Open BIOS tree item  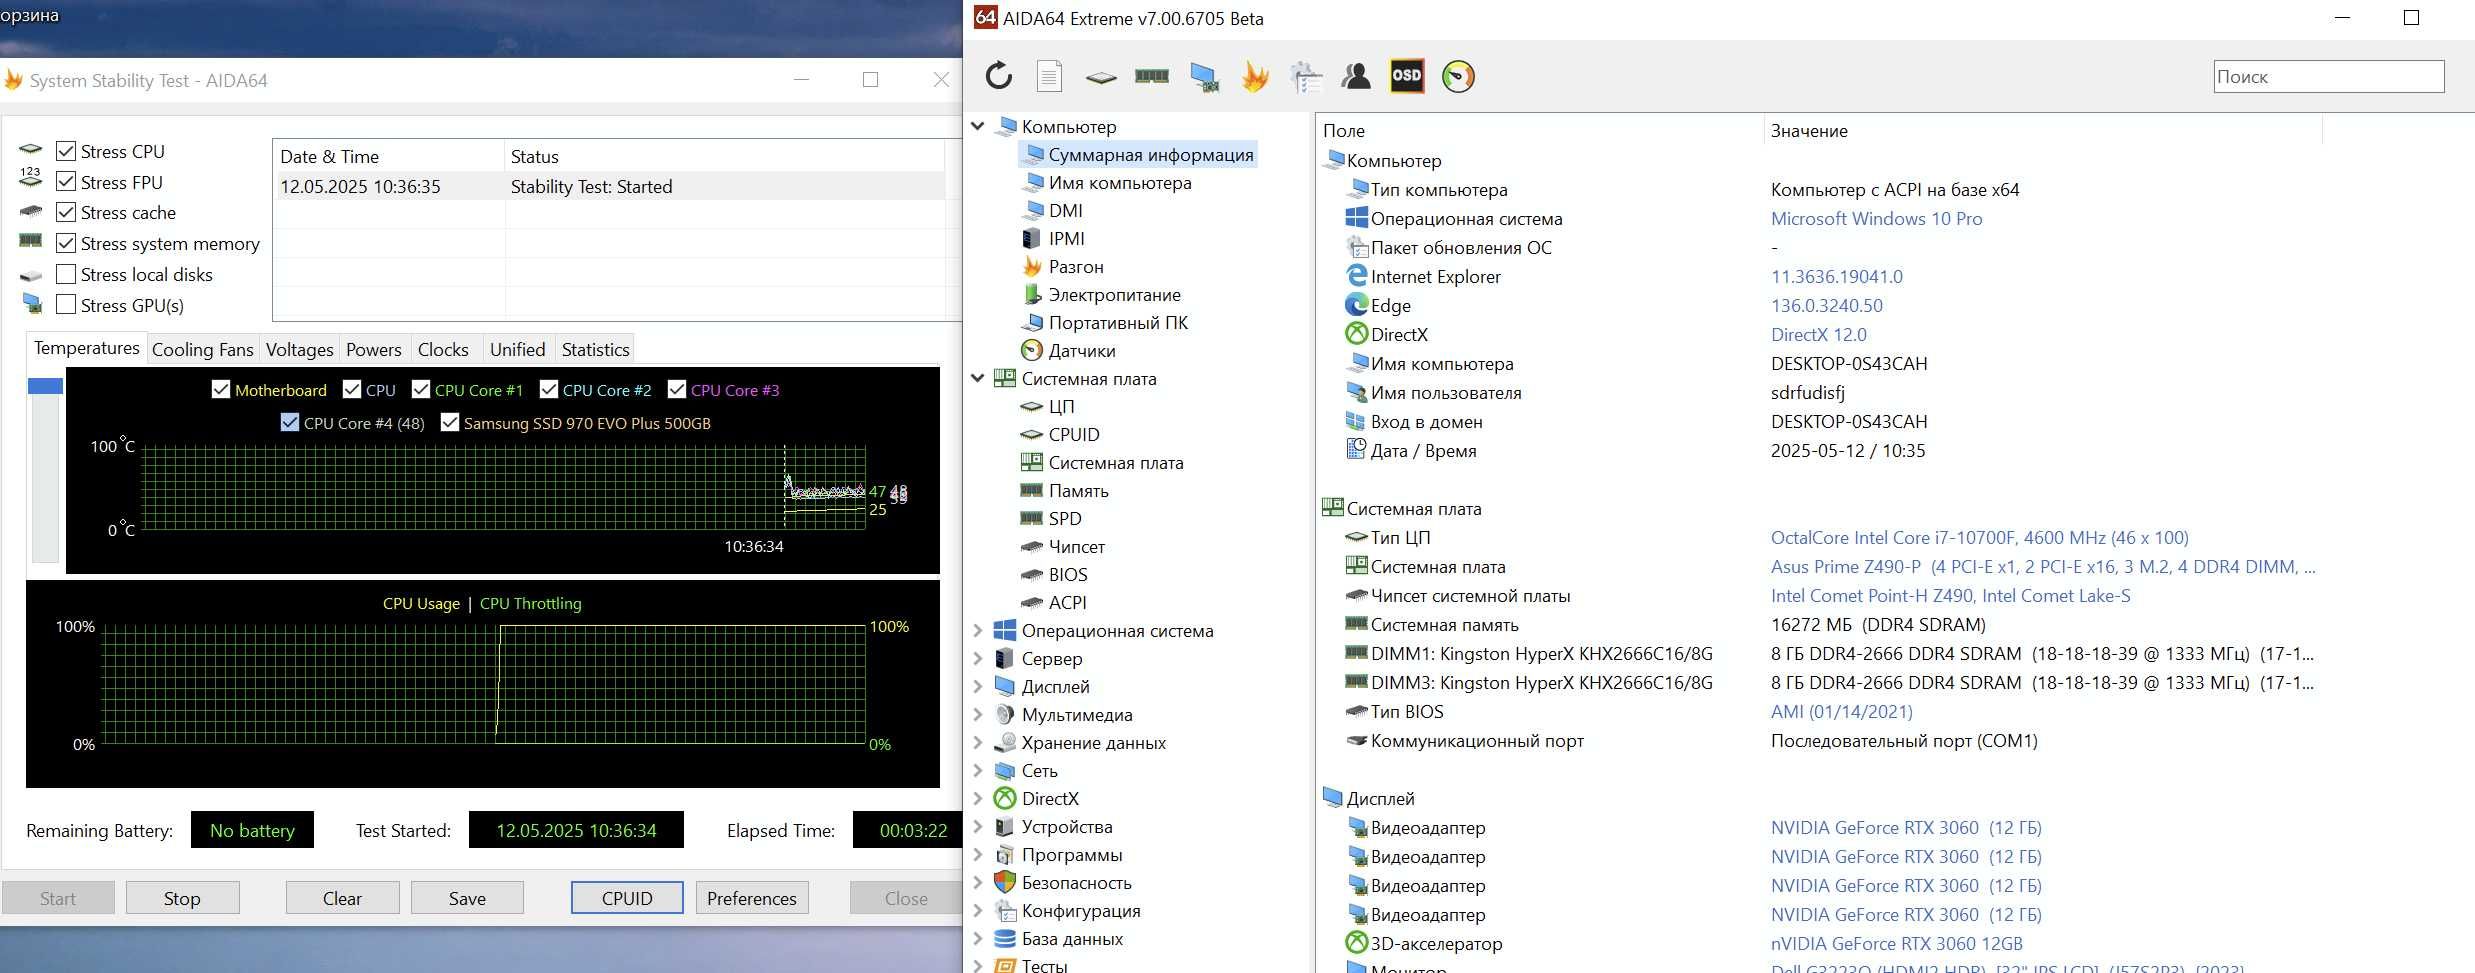click(1067, 575)
